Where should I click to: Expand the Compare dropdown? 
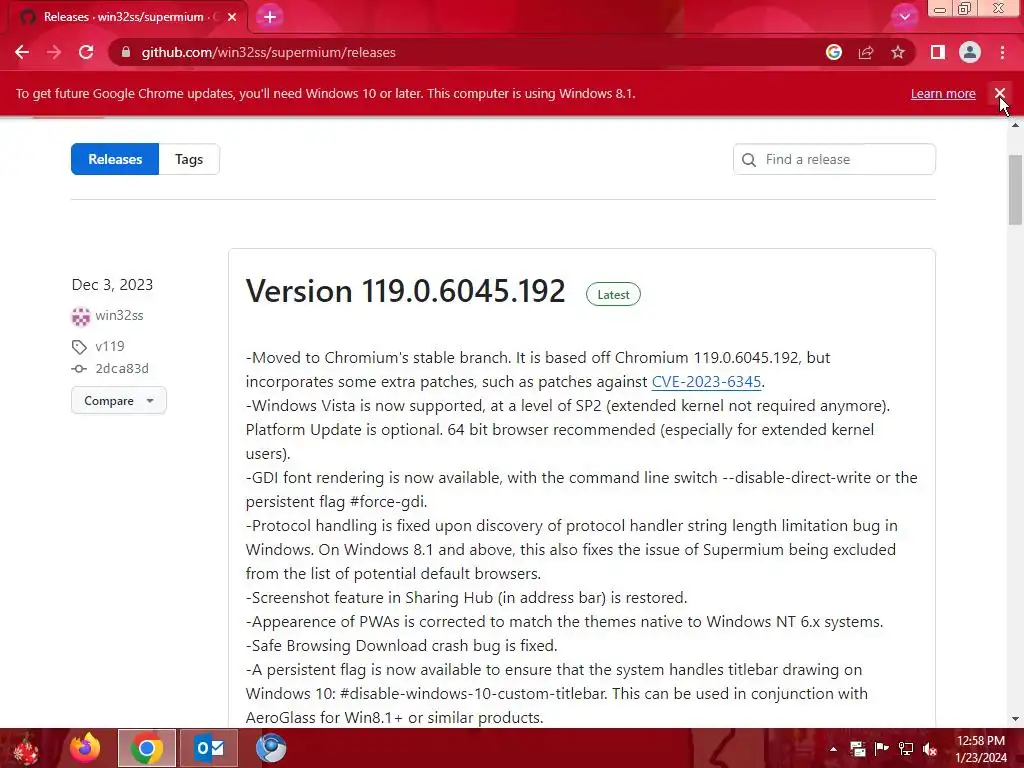point(119,400)
